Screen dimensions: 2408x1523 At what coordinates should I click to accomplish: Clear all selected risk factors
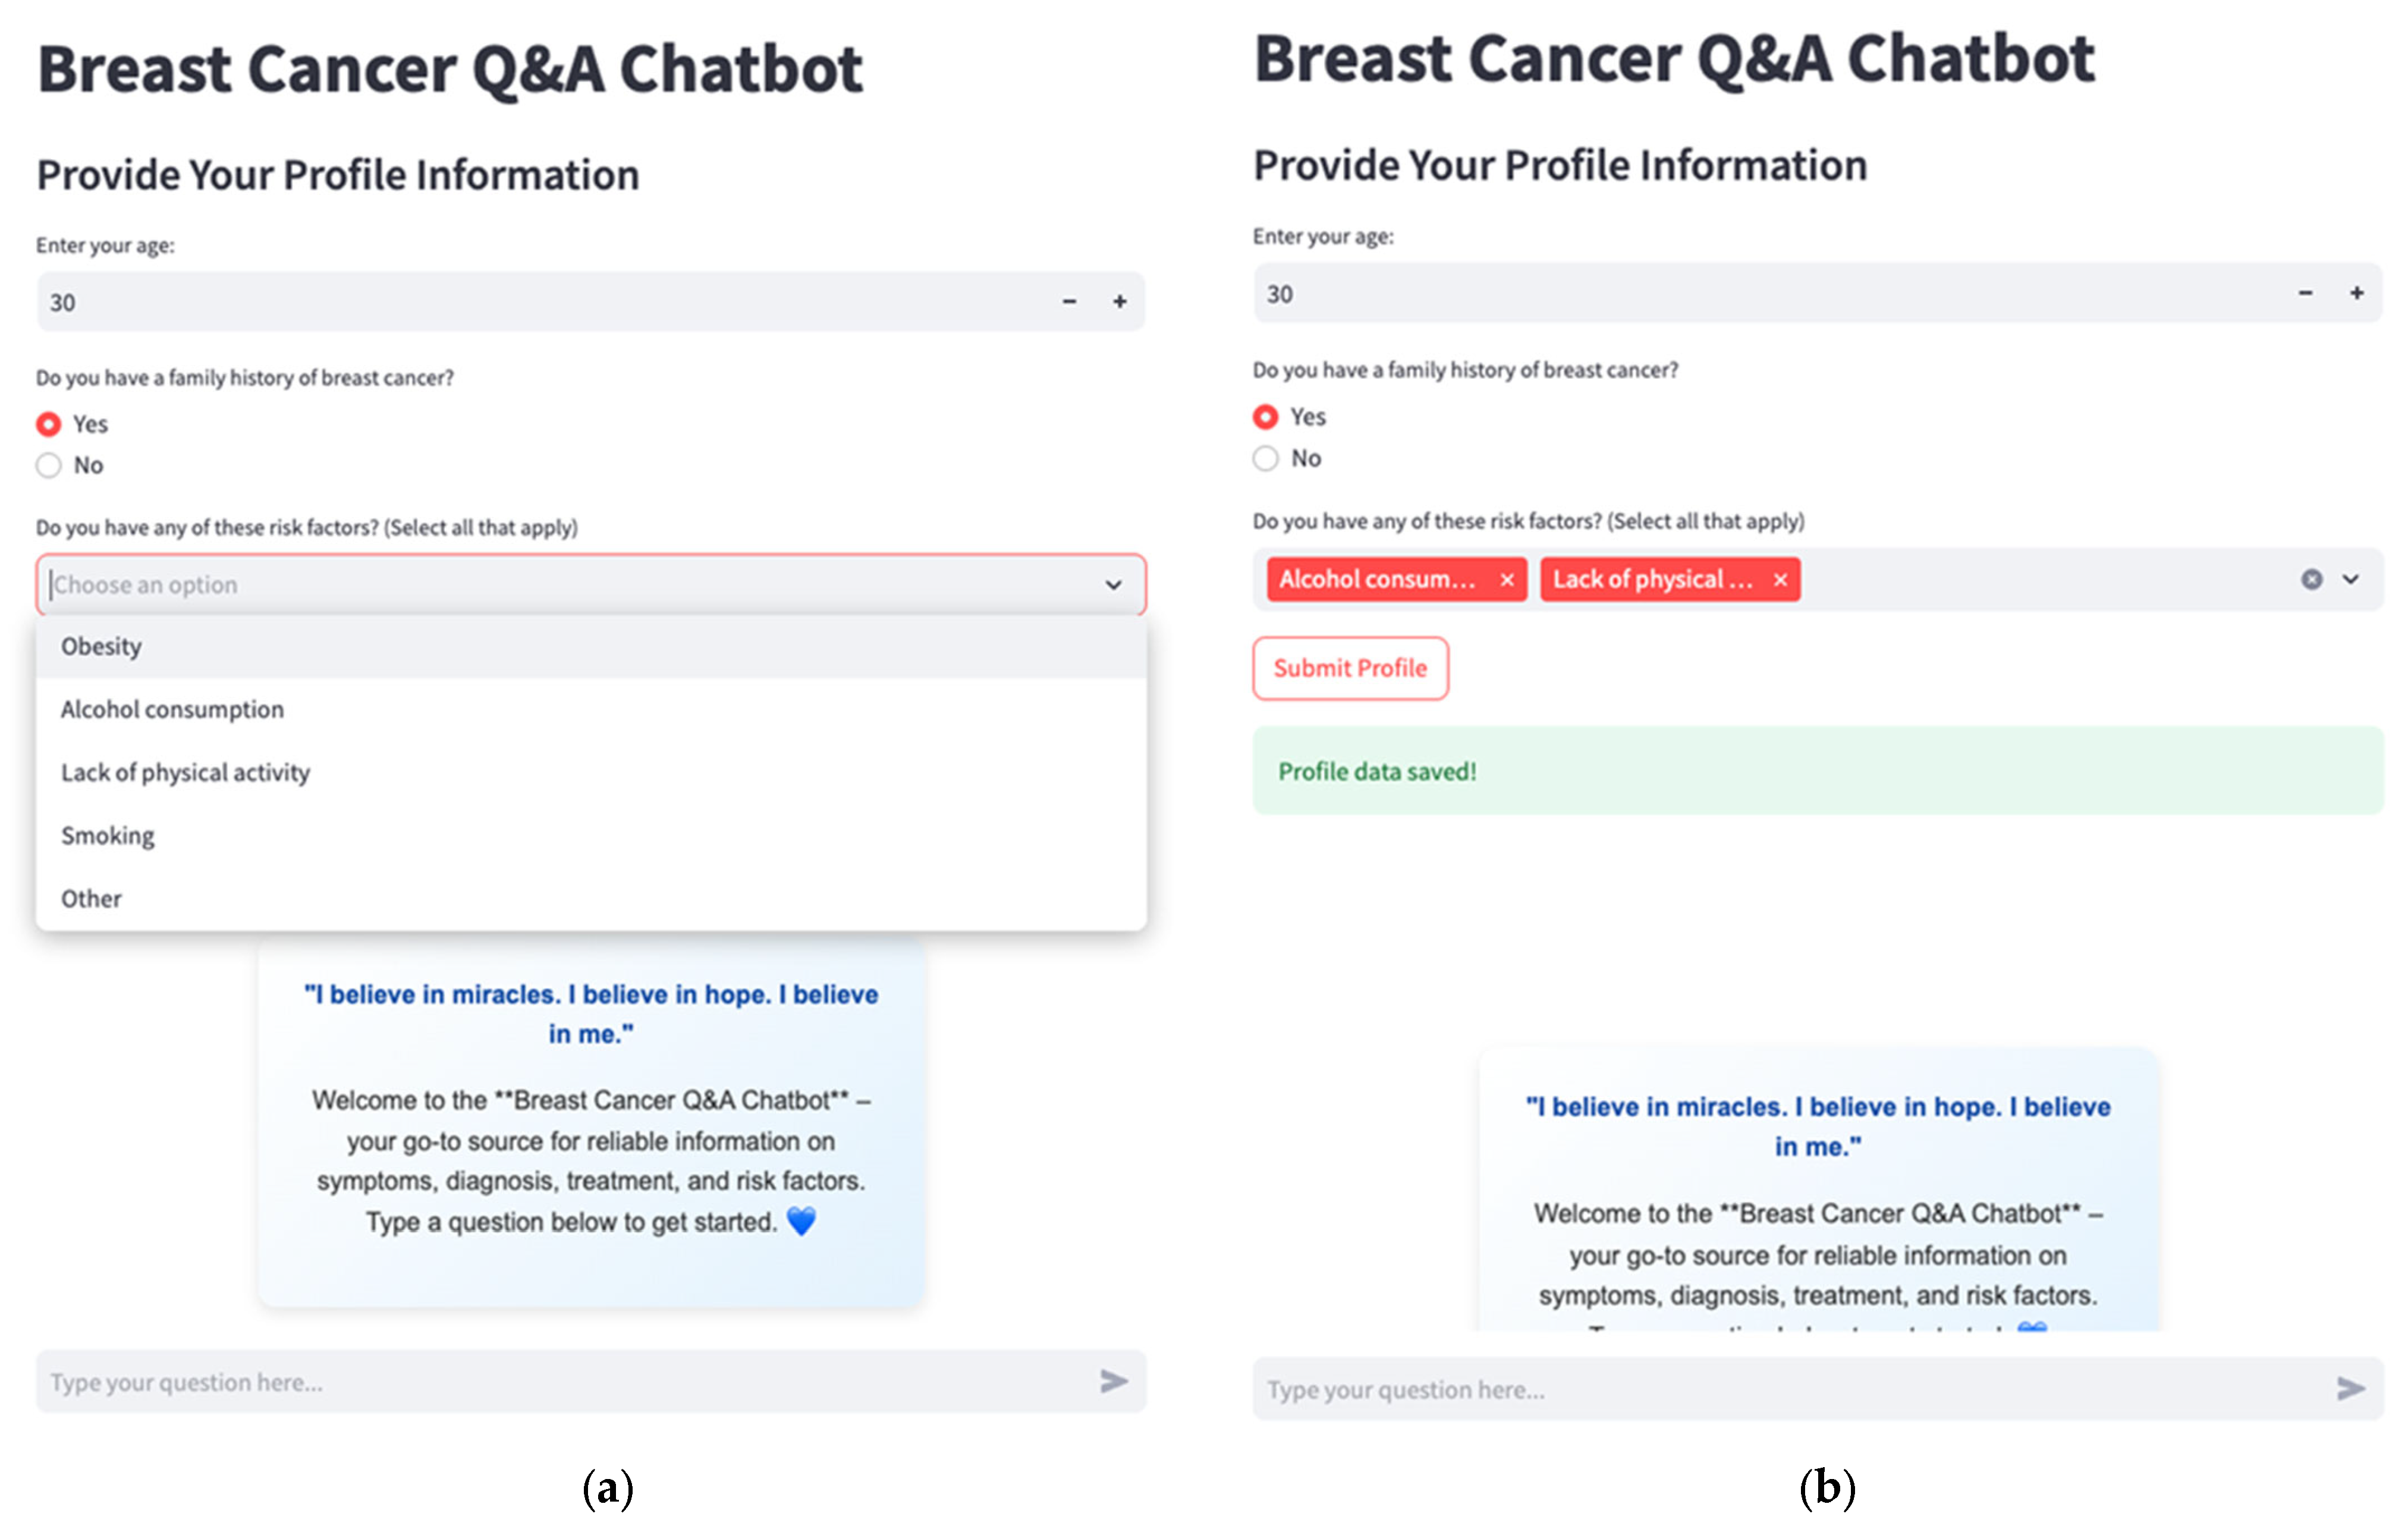[x=2312, y=579]
